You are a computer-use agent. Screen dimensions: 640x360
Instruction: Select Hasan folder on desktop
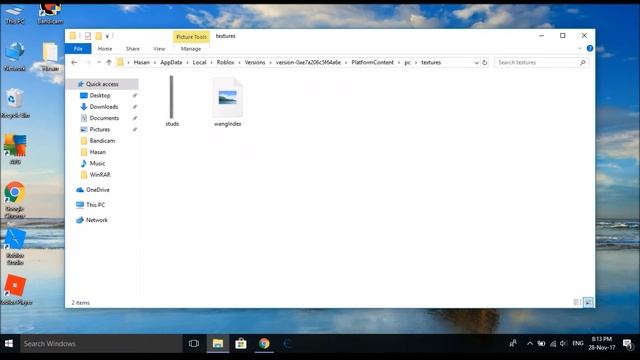pos(50,57)
